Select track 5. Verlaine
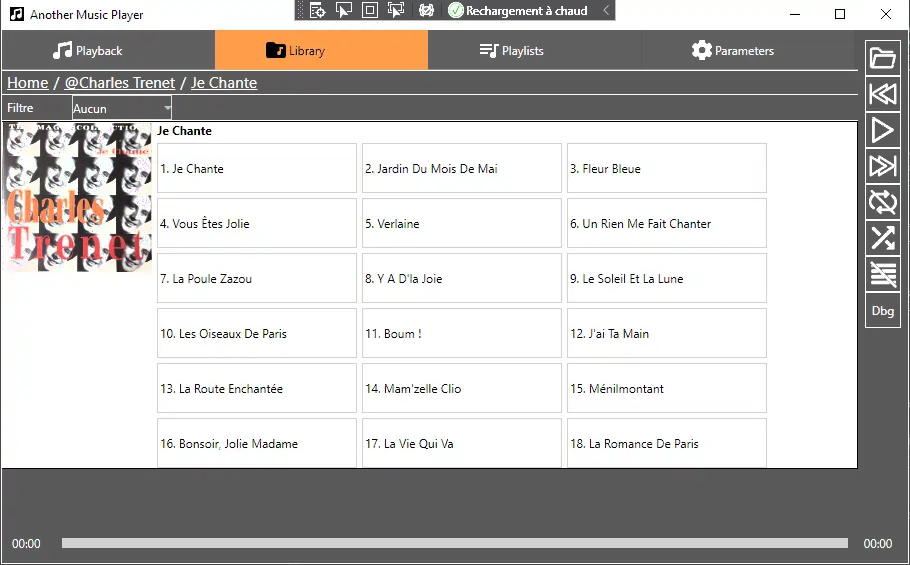Screen dimensions: 910x565 click(x=461, y=223)
